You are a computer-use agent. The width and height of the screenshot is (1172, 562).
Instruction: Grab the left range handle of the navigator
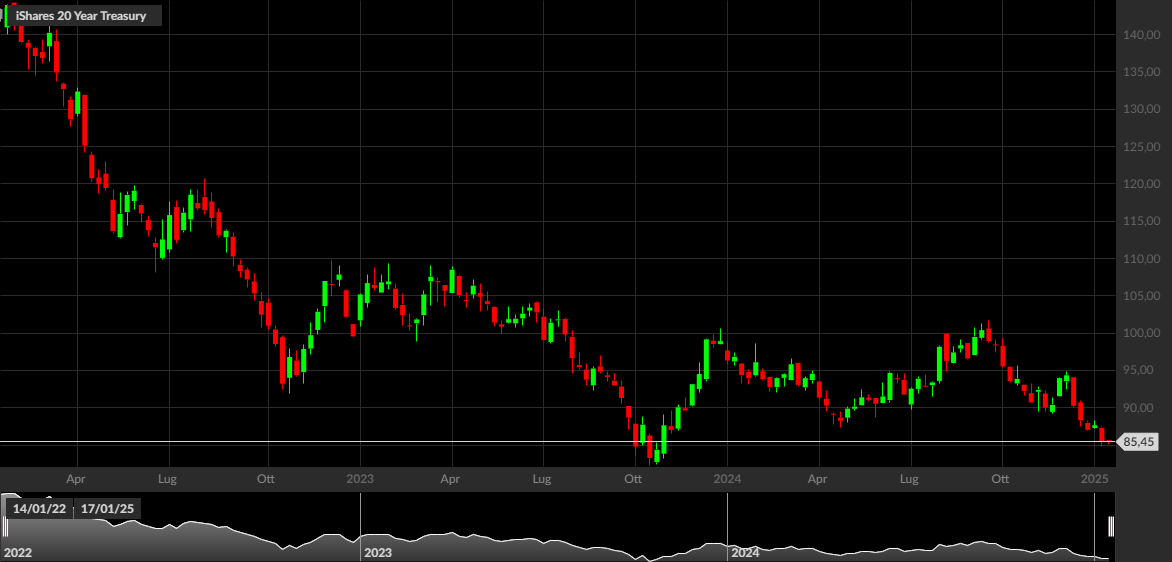tap(4, 526)
